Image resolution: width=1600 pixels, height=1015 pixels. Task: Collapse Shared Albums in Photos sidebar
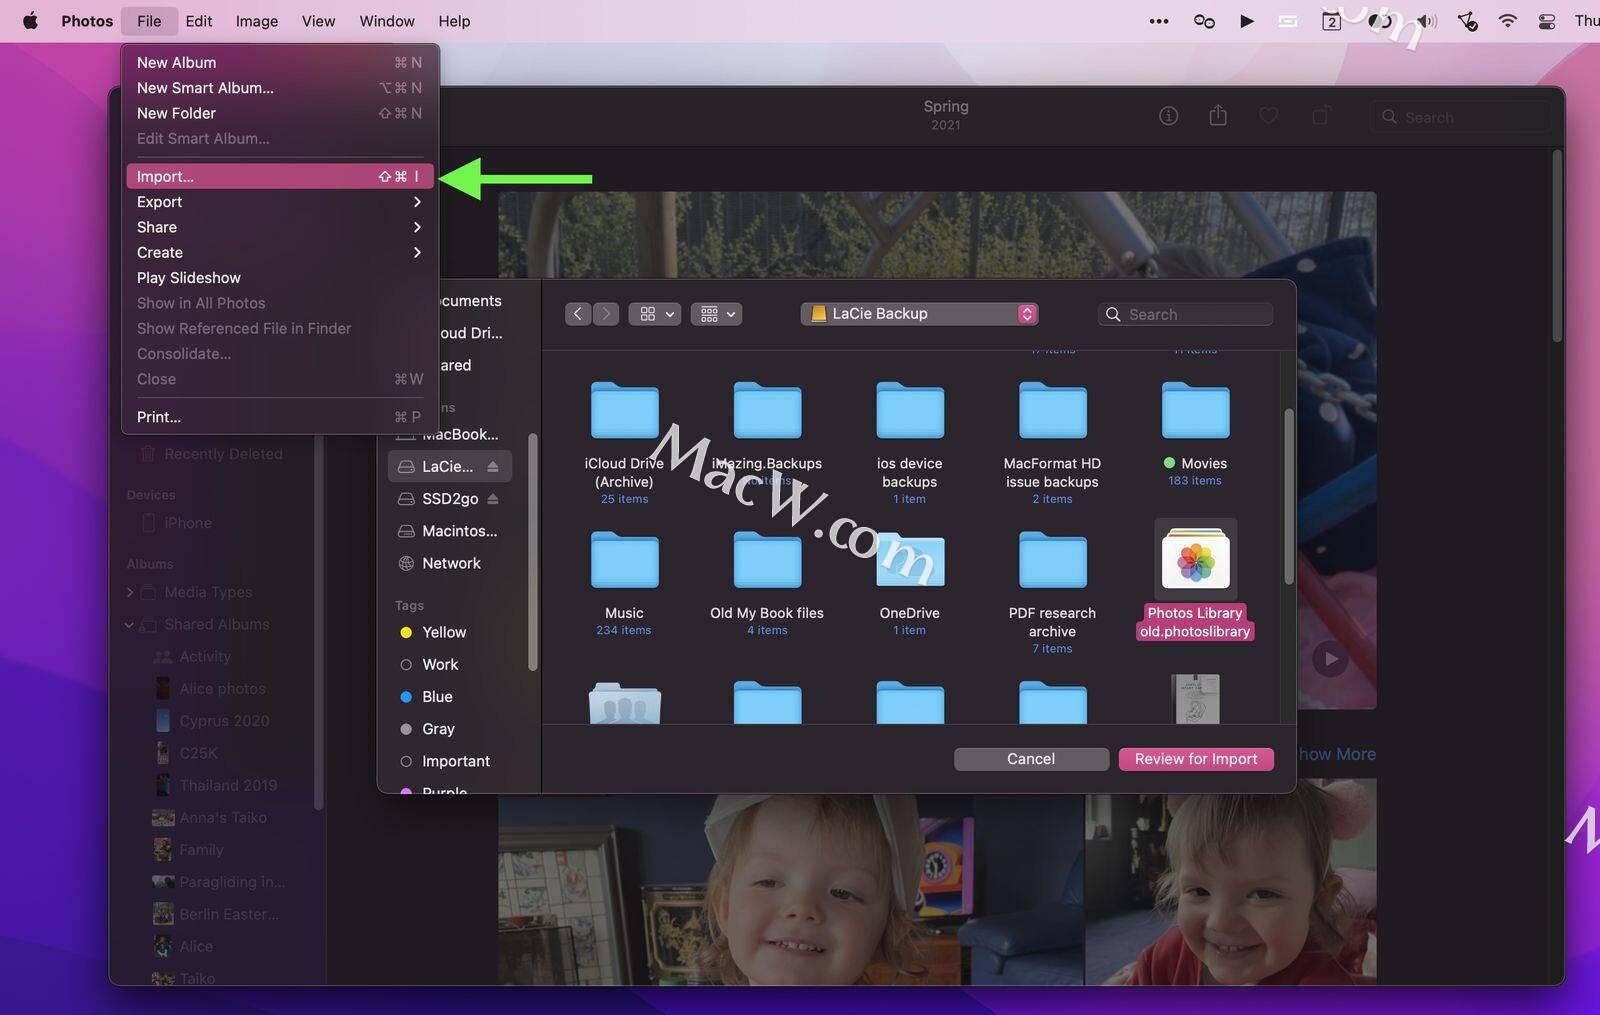tap(130, 624)
